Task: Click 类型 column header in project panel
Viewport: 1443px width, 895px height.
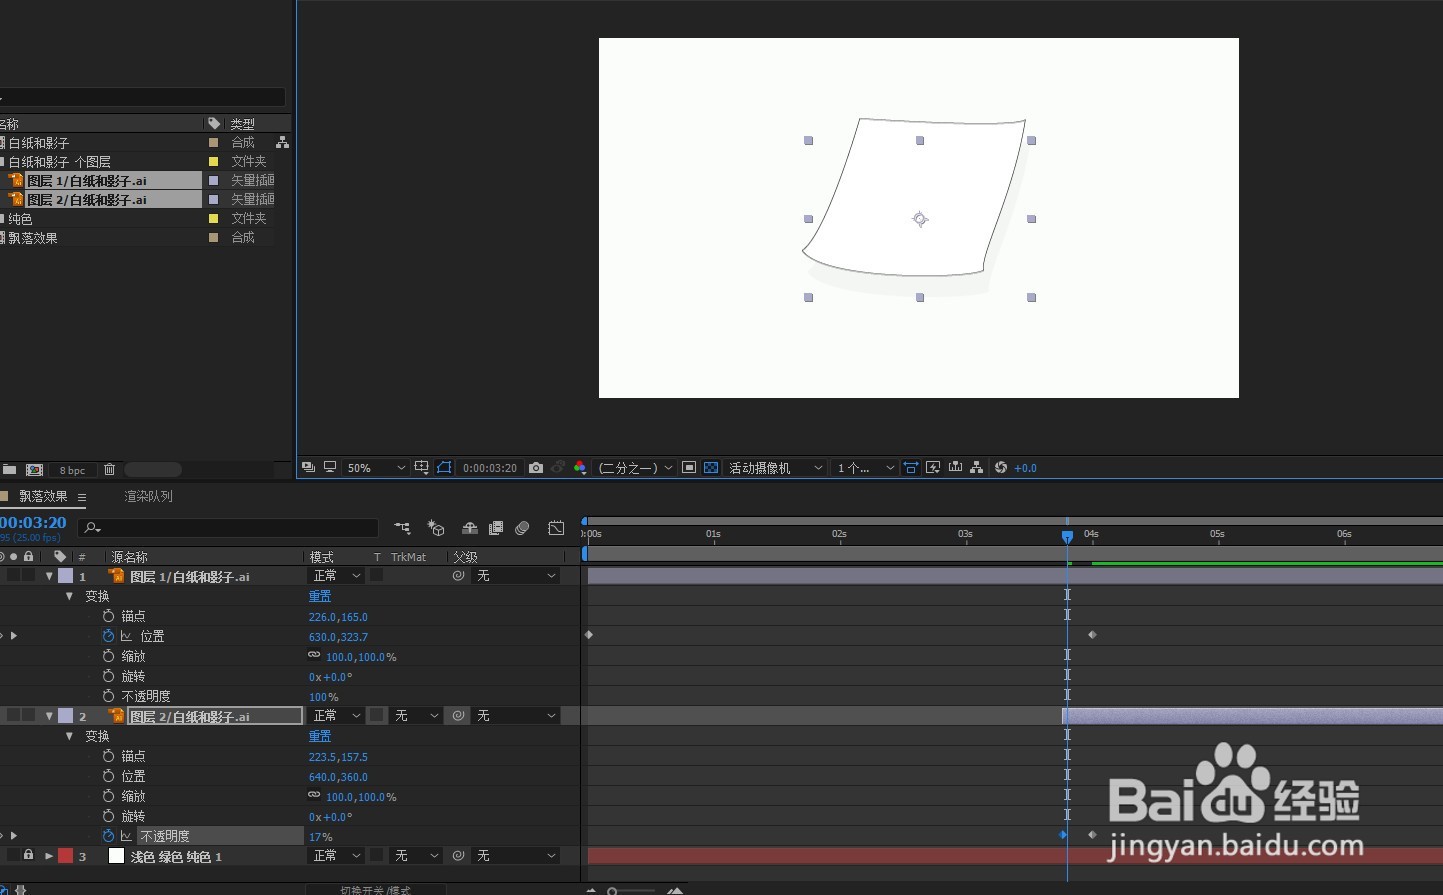Action: tap(243, 124)
